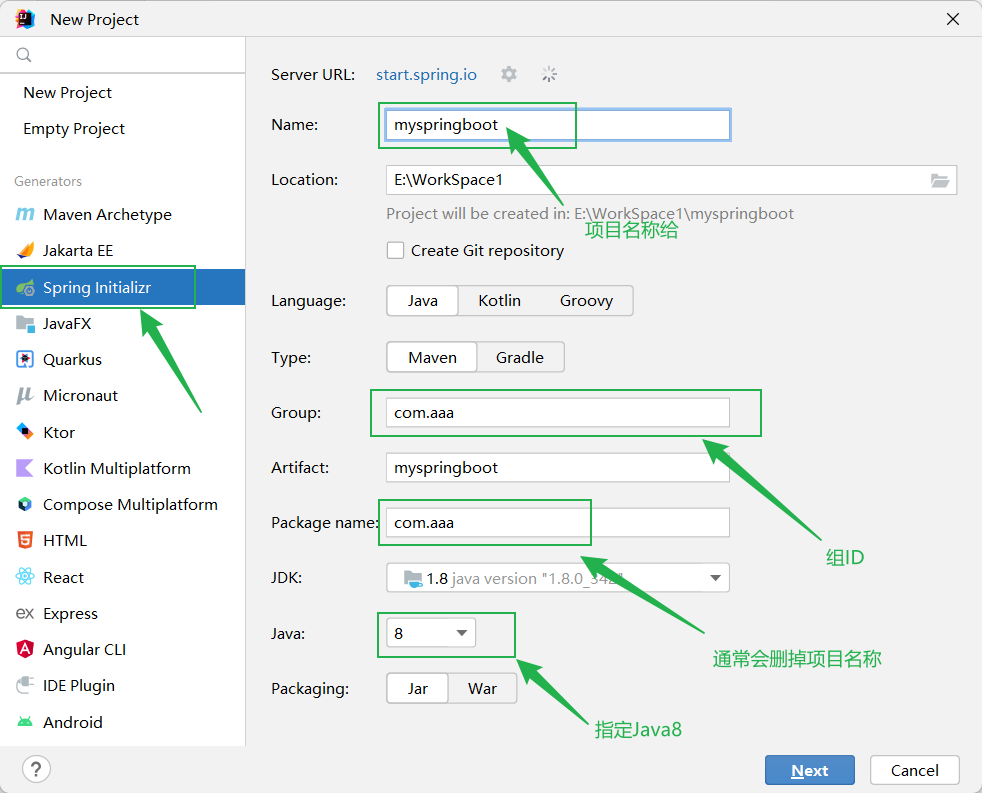Choose the Android generator
Image resolution: width=982 pixels, height=793 pixels.
click(x=123, y=722)
